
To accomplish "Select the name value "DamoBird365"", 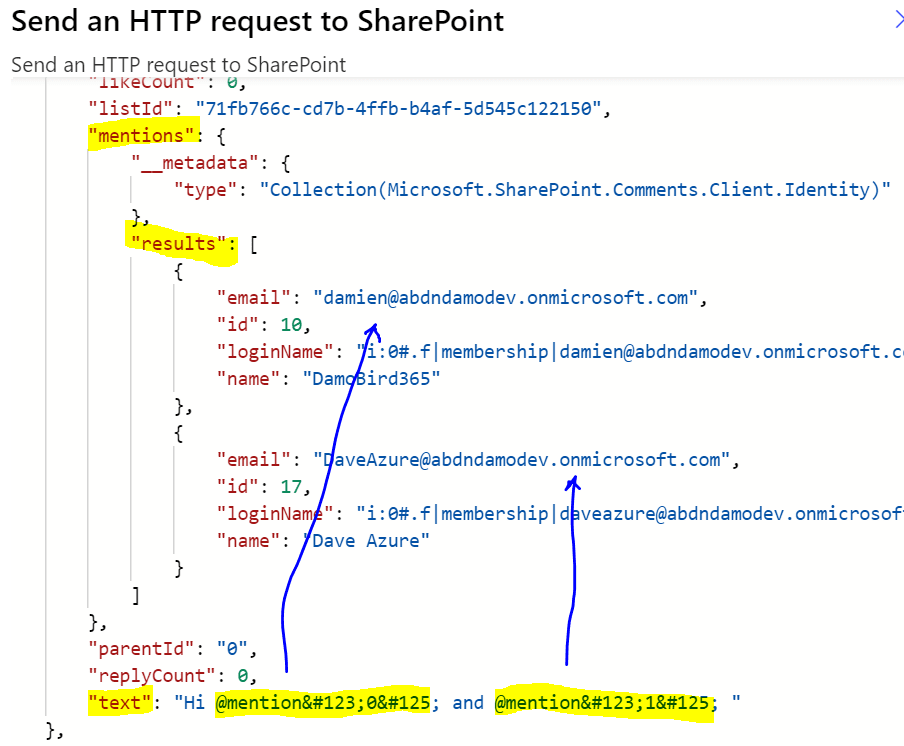I will pyautogui.click(x=371, y=379).
